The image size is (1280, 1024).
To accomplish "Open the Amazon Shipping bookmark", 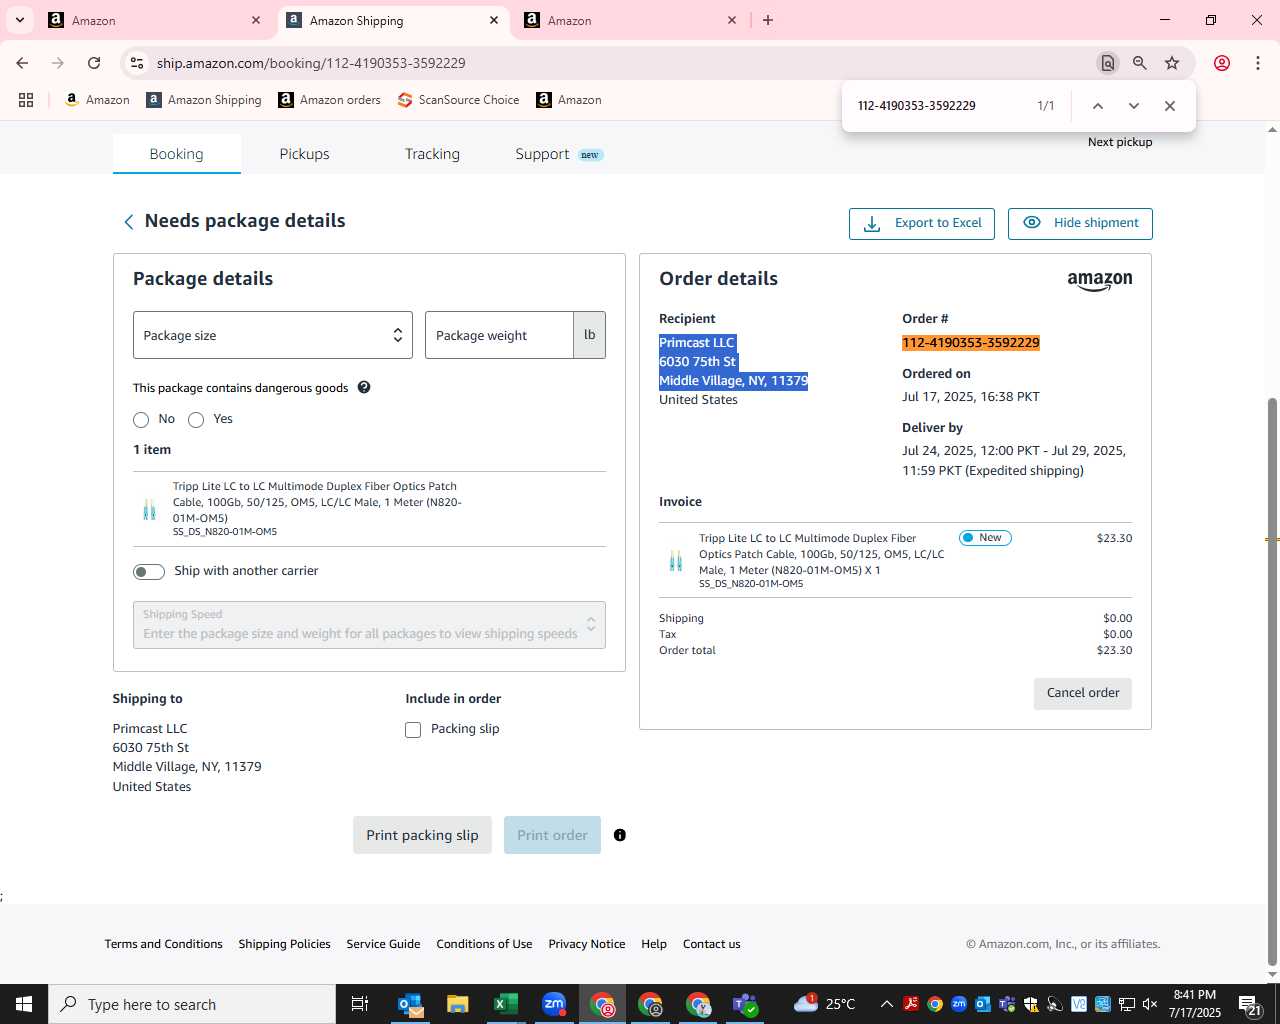I will (204, 100).
